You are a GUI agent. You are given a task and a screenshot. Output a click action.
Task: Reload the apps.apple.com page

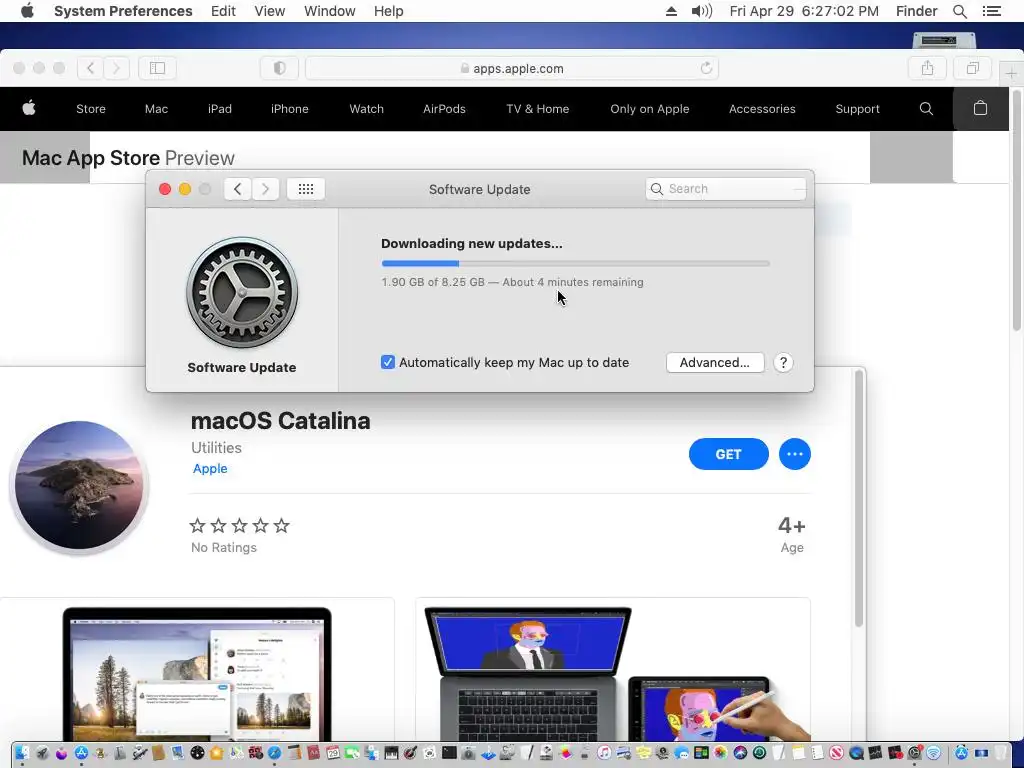click(706, 68)
